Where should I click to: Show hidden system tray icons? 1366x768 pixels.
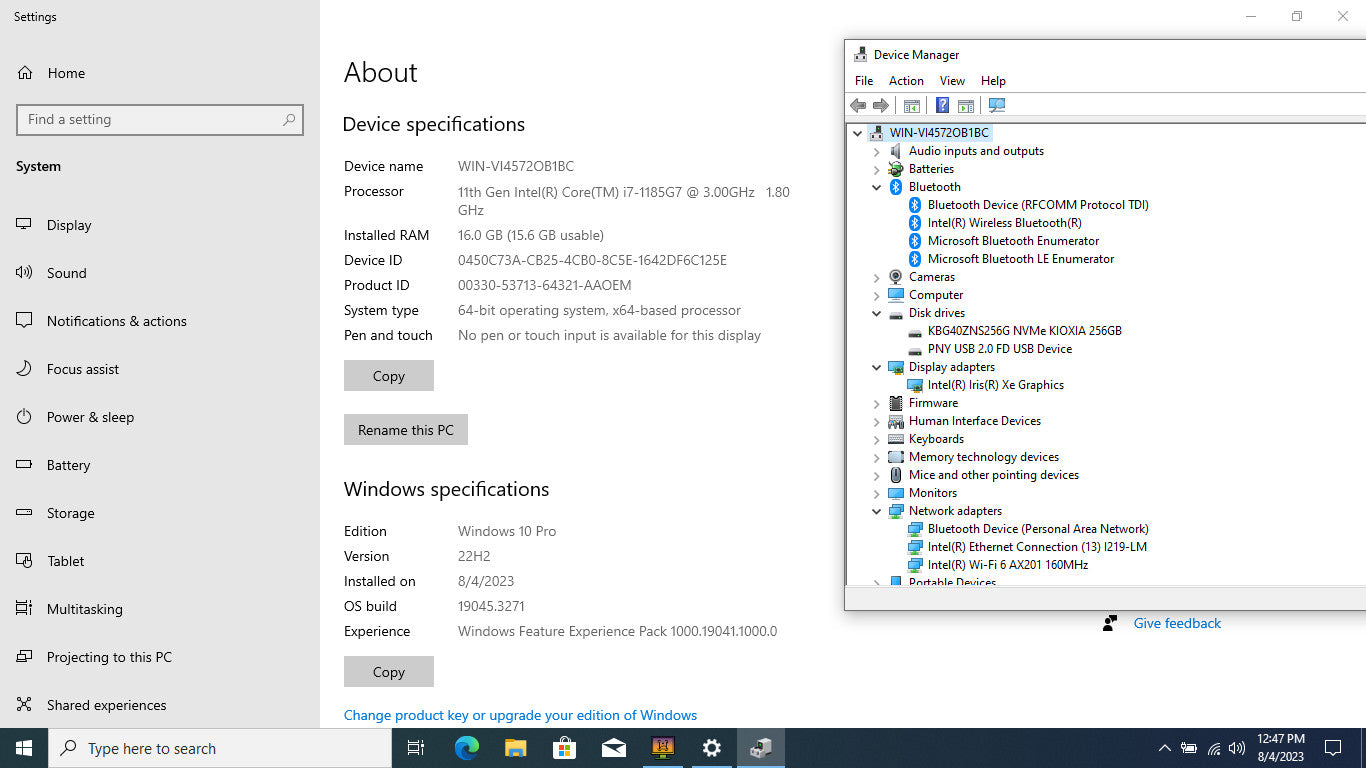[1164, 748]
